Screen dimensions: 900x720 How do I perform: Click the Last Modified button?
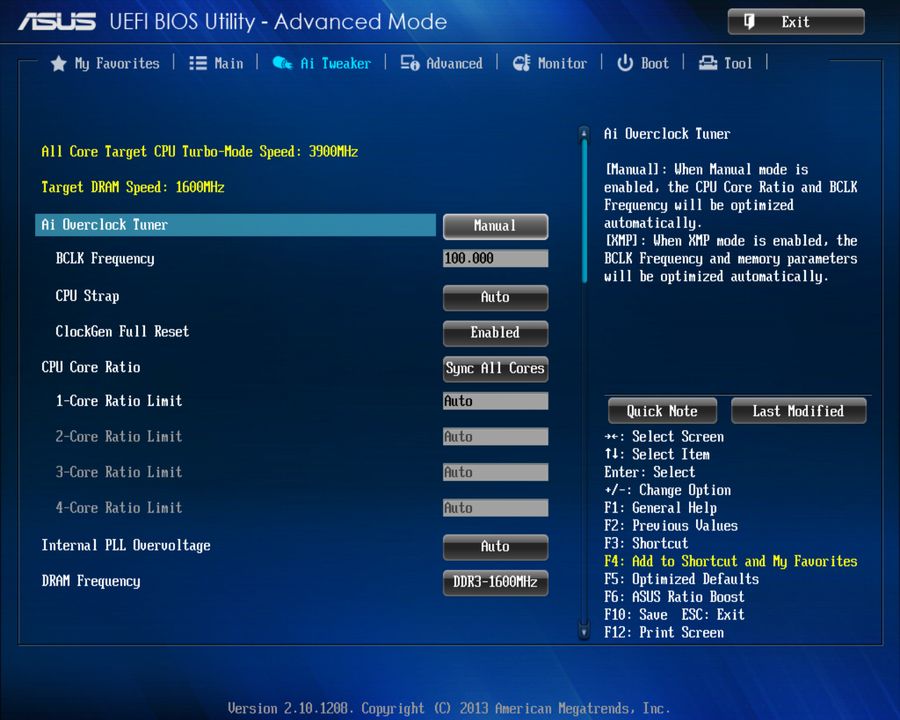click(x=798, y=410)
